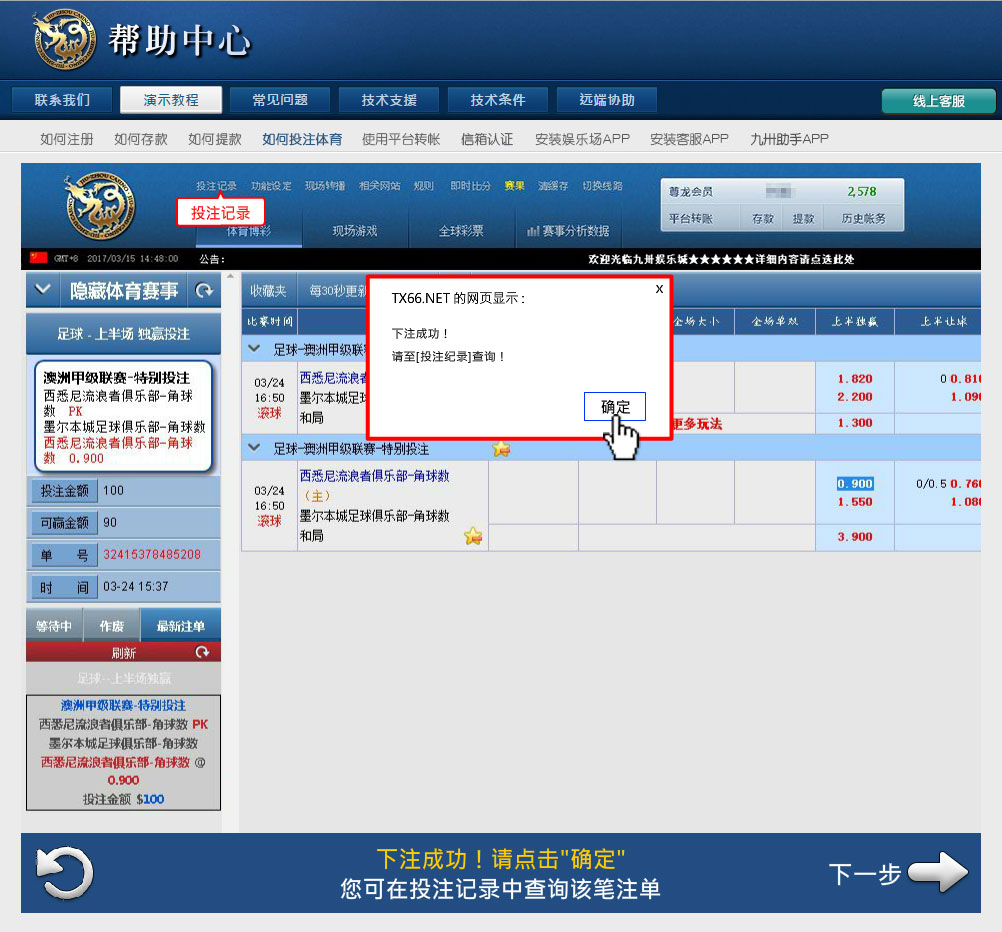Select the highlighted 0.900 odds cell
This screenshot has width=1002, height=932.
tap(855, 484)
